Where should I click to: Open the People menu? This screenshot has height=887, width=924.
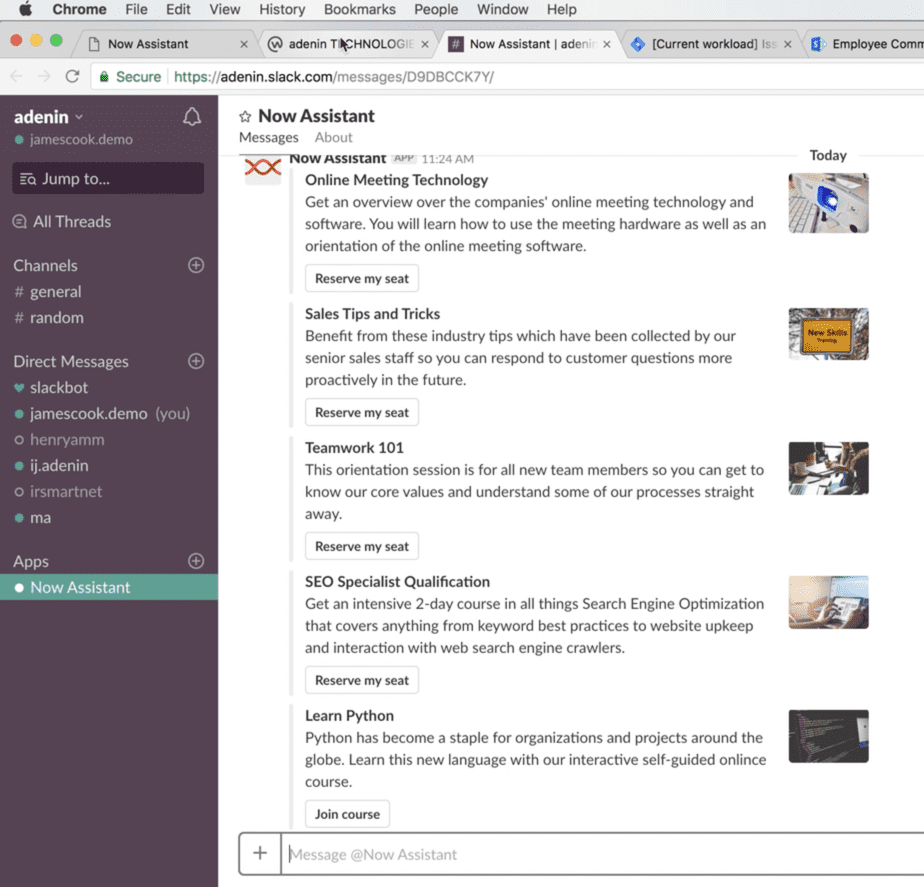[x=435, y=9]
